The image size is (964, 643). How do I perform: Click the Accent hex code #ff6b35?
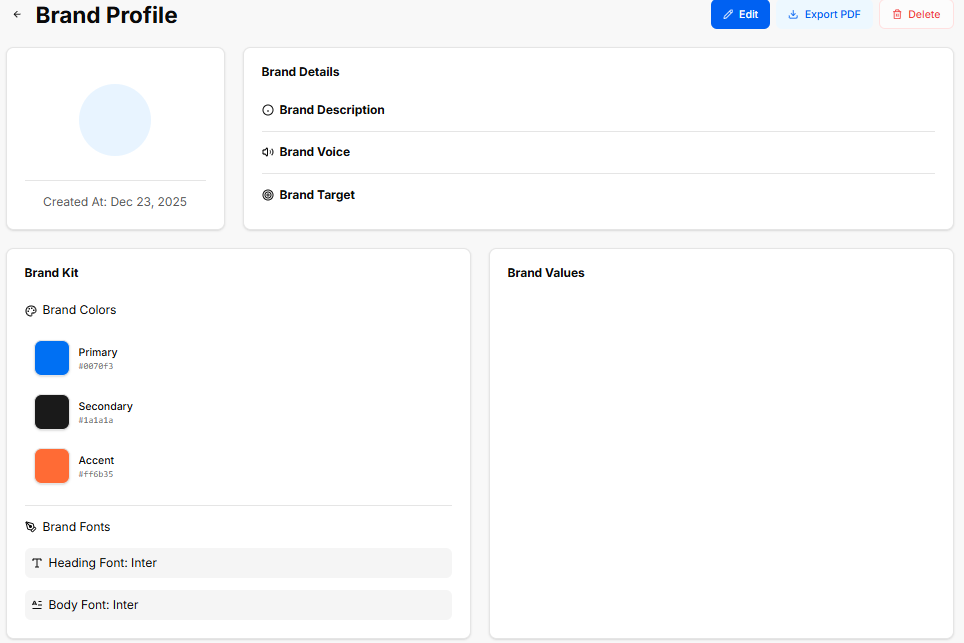(x=96, y=475)
